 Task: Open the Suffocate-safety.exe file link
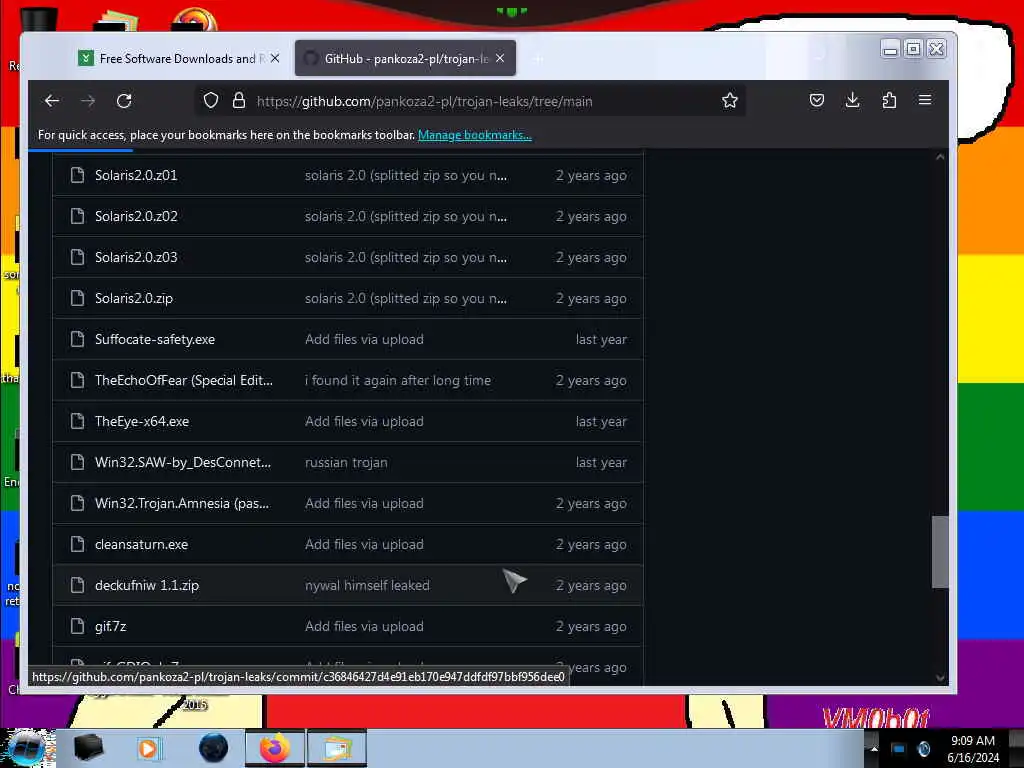click(155, 339)
